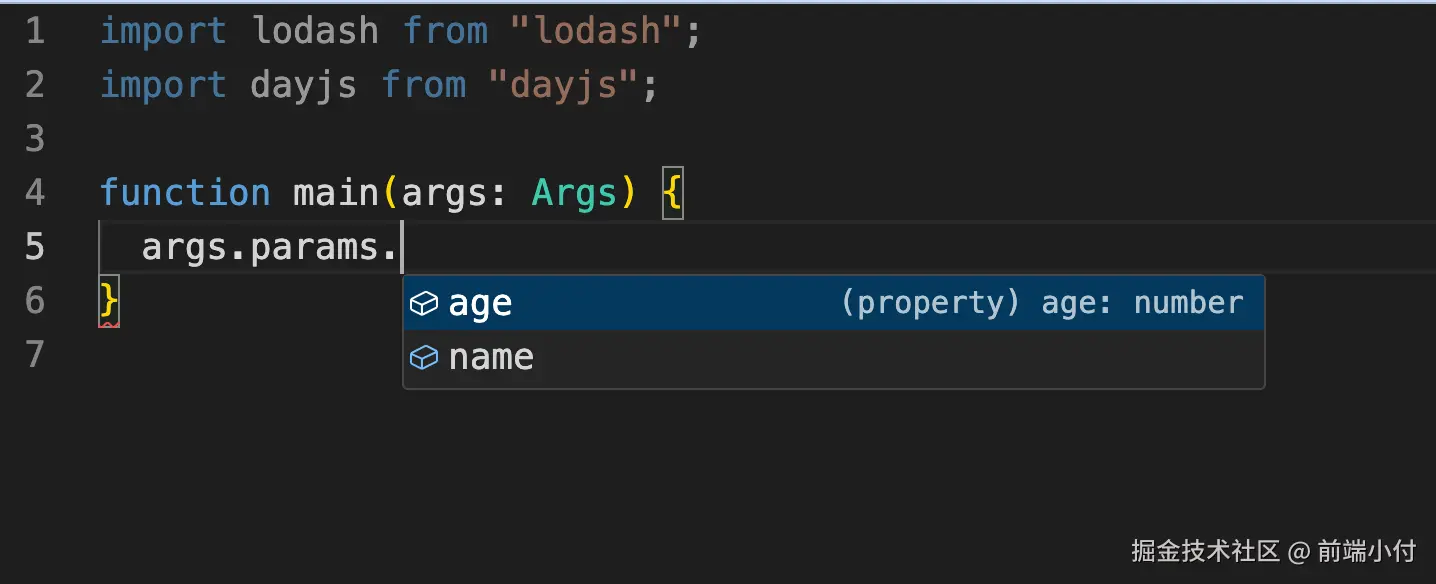Click the property cube icon beside name
The height and width of the screenshot is (584, 1436).
pos(424,357)
